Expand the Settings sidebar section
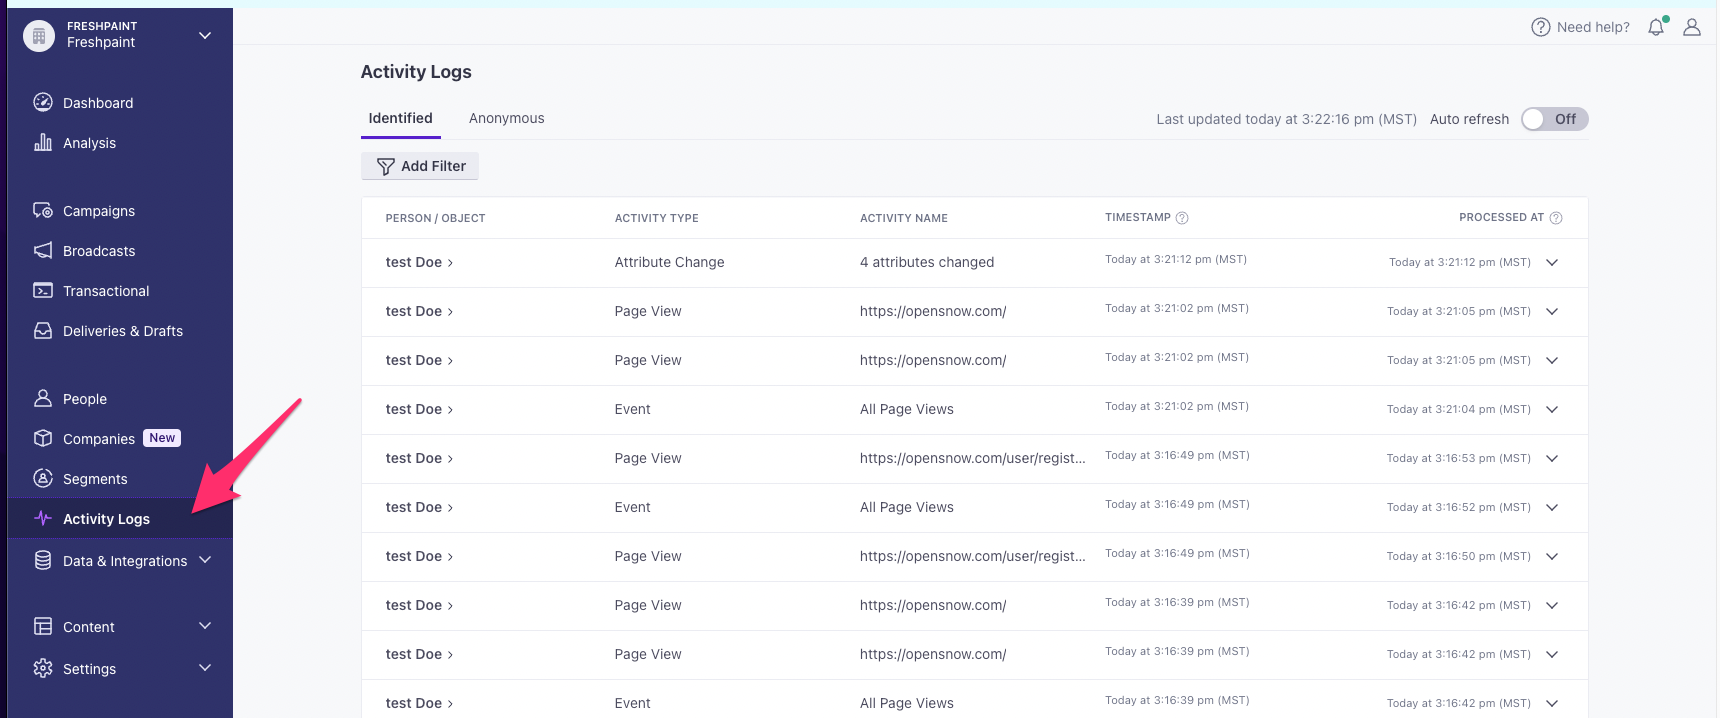 click(x=205, y=668)
